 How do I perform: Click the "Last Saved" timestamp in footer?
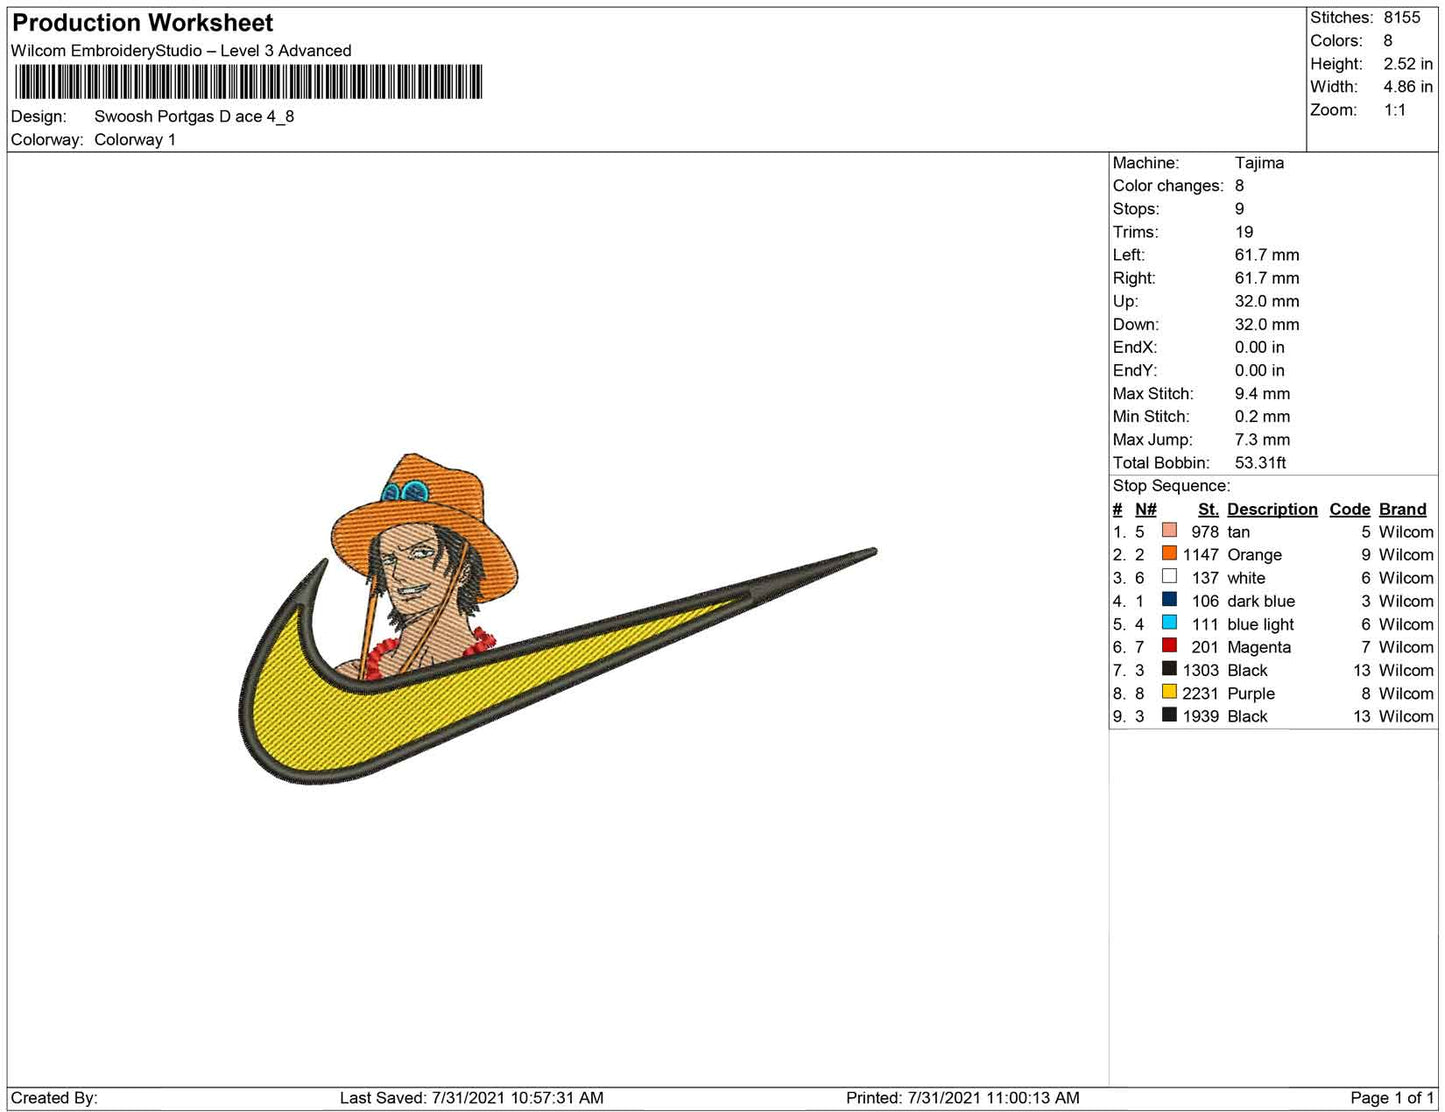tap(472, 1098)
